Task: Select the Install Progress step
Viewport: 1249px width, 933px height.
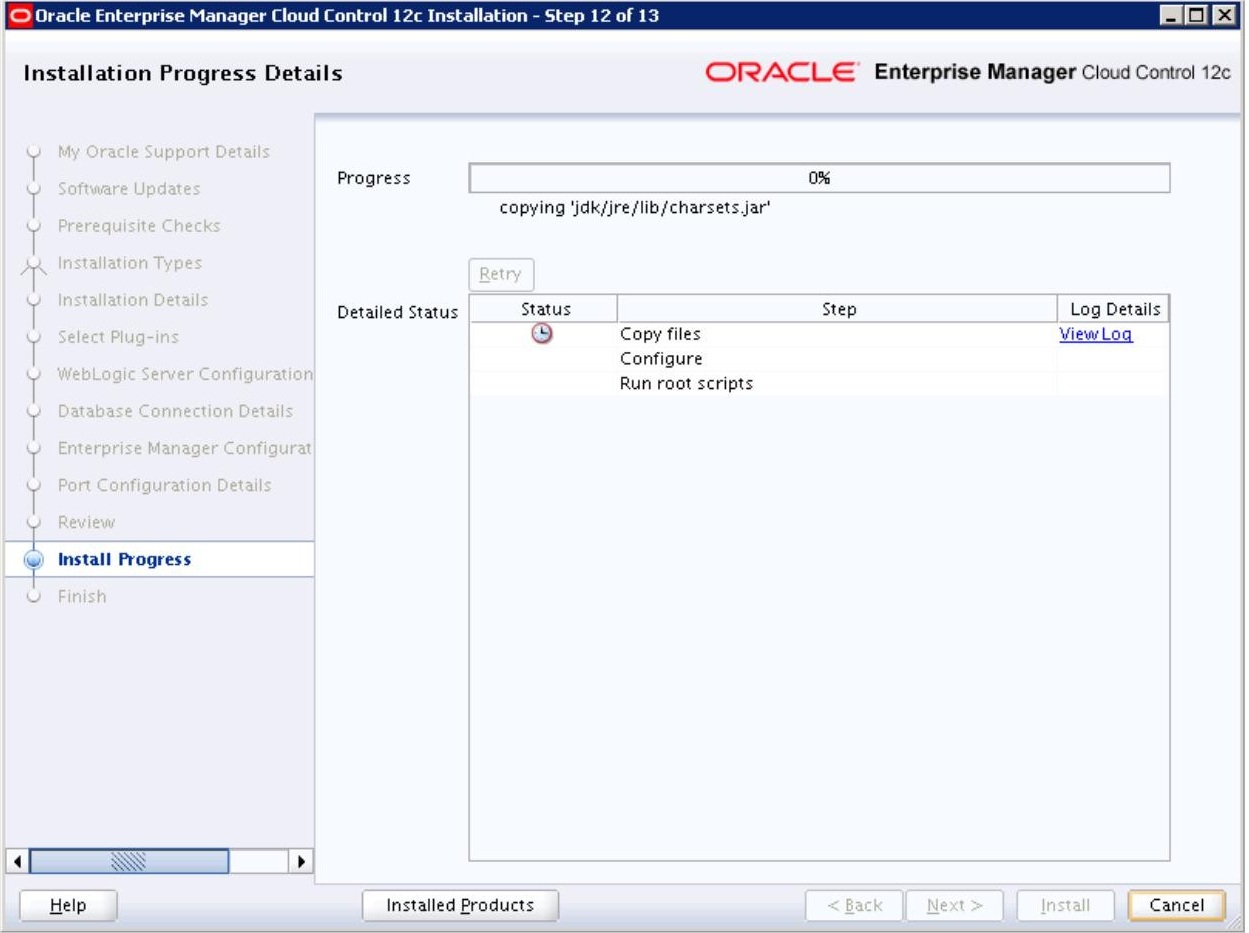Action: pyautogui.click(x=124, y=559)
